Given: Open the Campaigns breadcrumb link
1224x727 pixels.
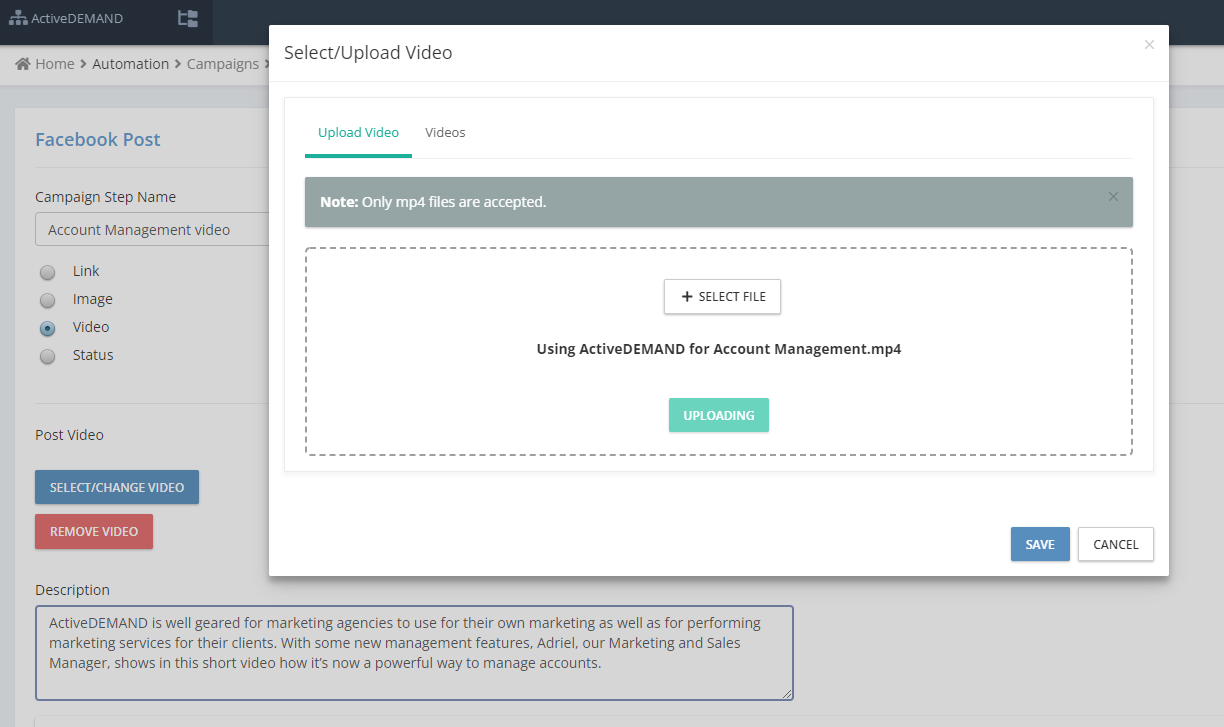Looking at the screenshot, I should pos(223,64).
